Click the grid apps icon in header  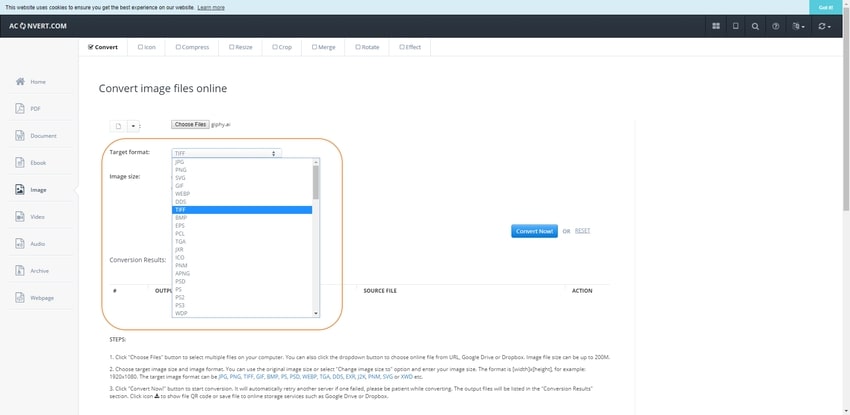[716, 27]
